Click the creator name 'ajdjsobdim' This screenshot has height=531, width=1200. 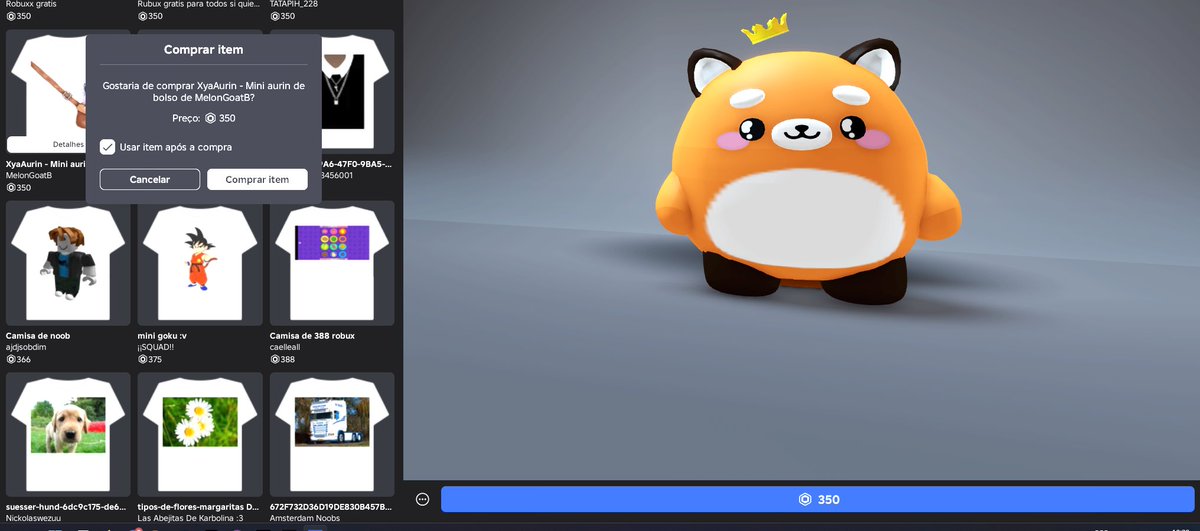tap(27, 347)
